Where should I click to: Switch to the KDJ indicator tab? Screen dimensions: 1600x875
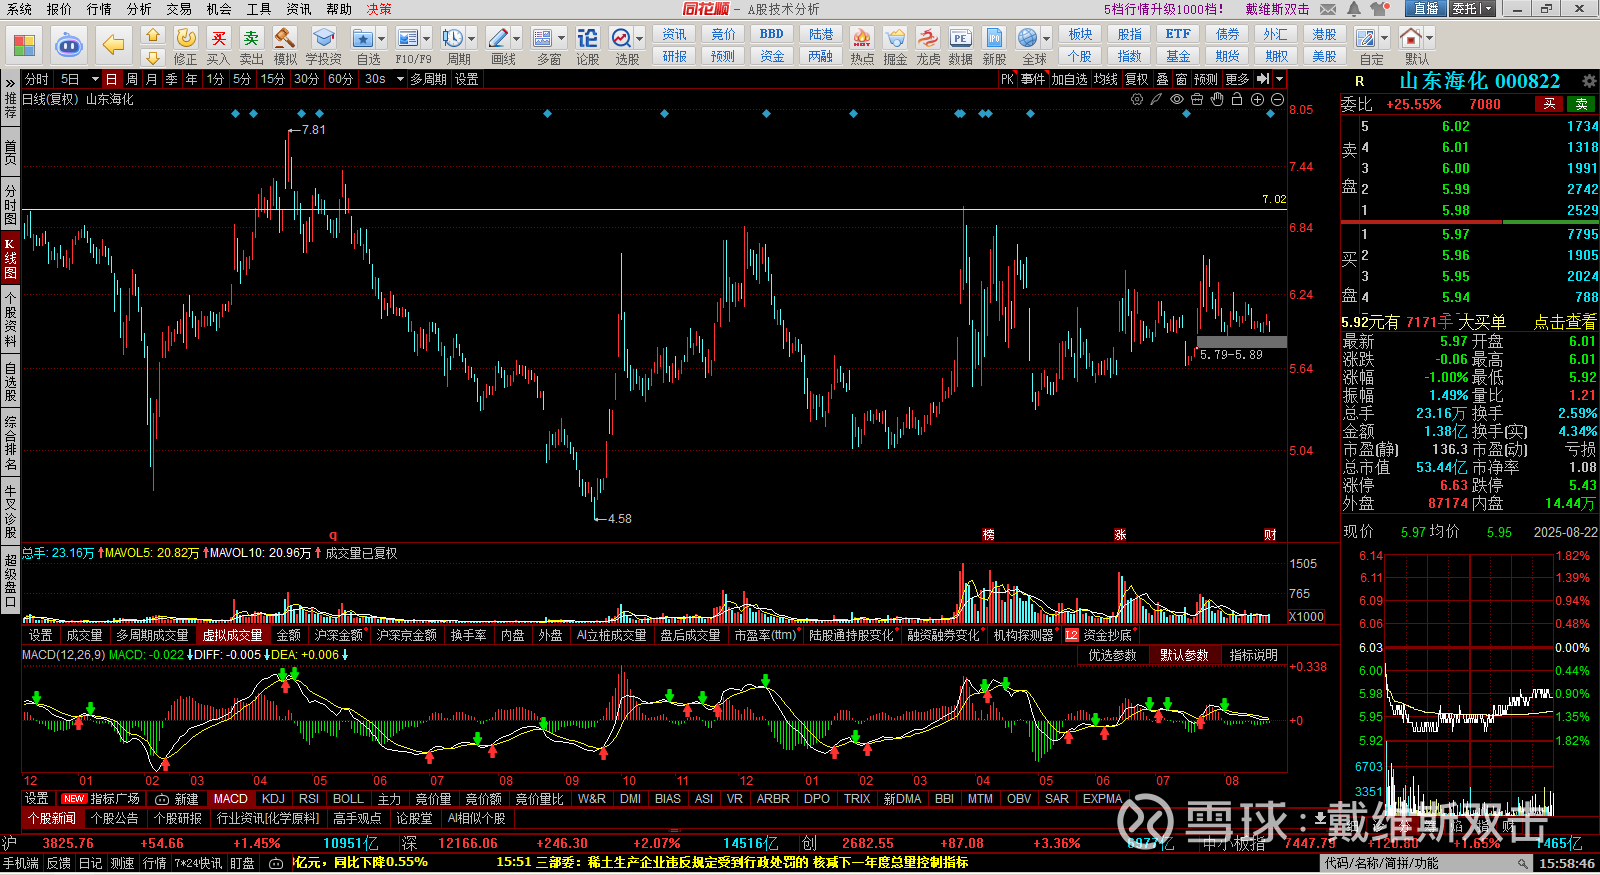[273, 799]
